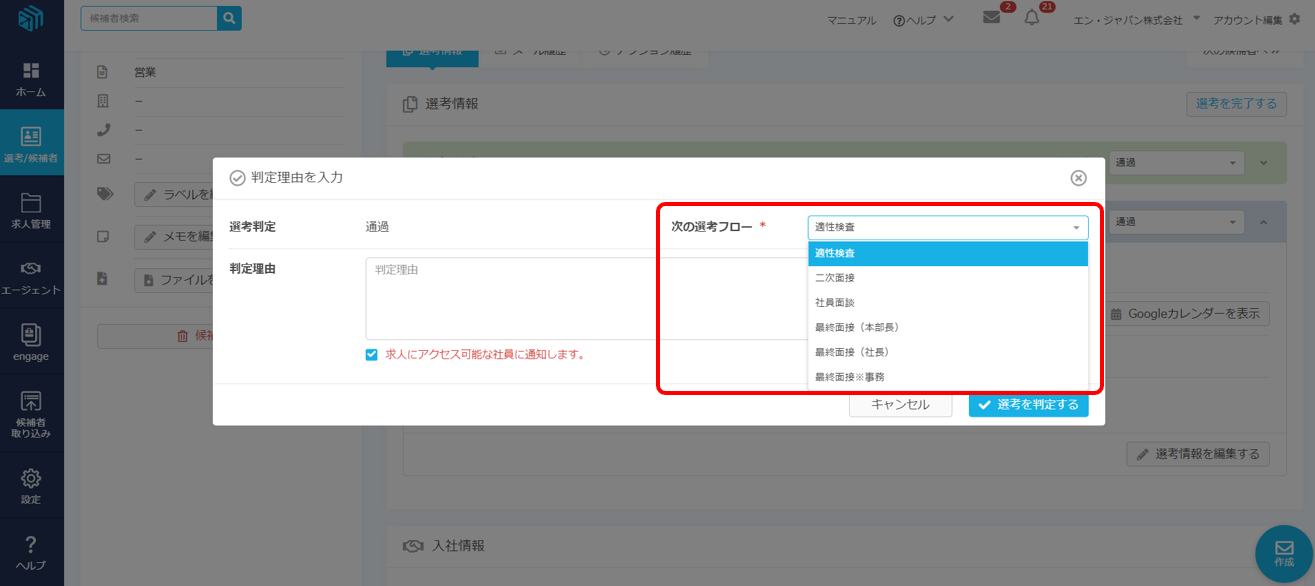Expand the 次の選考フロー dropdown box
The height and width of the screenshot is (586, 1315).
(947, 227)
